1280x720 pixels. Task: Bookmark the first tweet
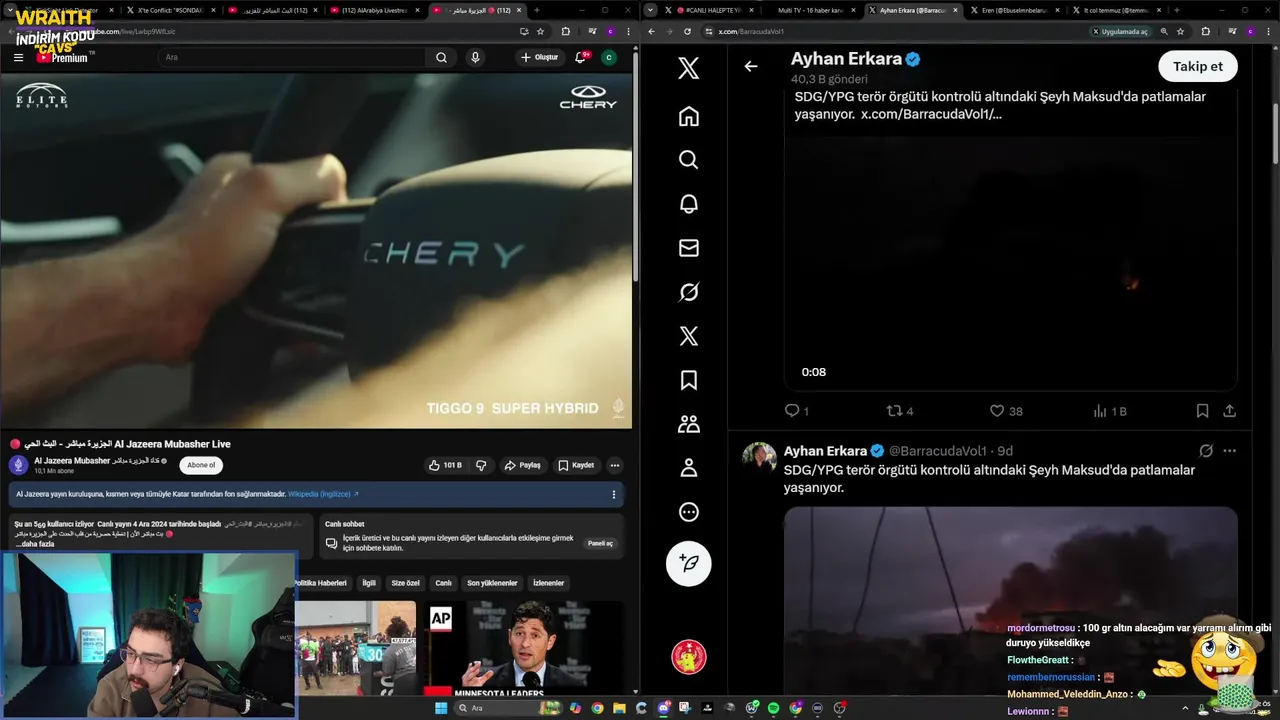coord(1203,411)
